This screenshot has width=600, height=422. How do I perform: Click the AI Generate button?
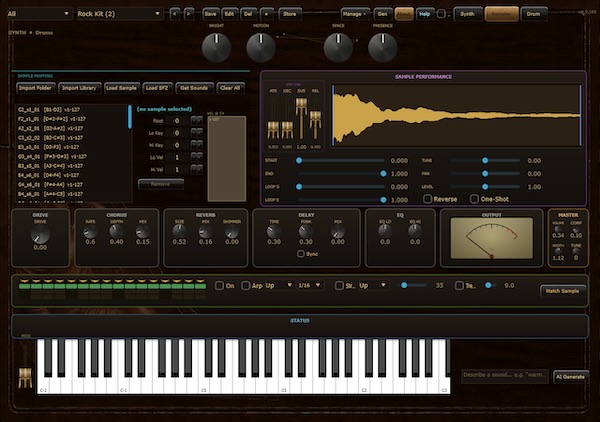[570, 377]
